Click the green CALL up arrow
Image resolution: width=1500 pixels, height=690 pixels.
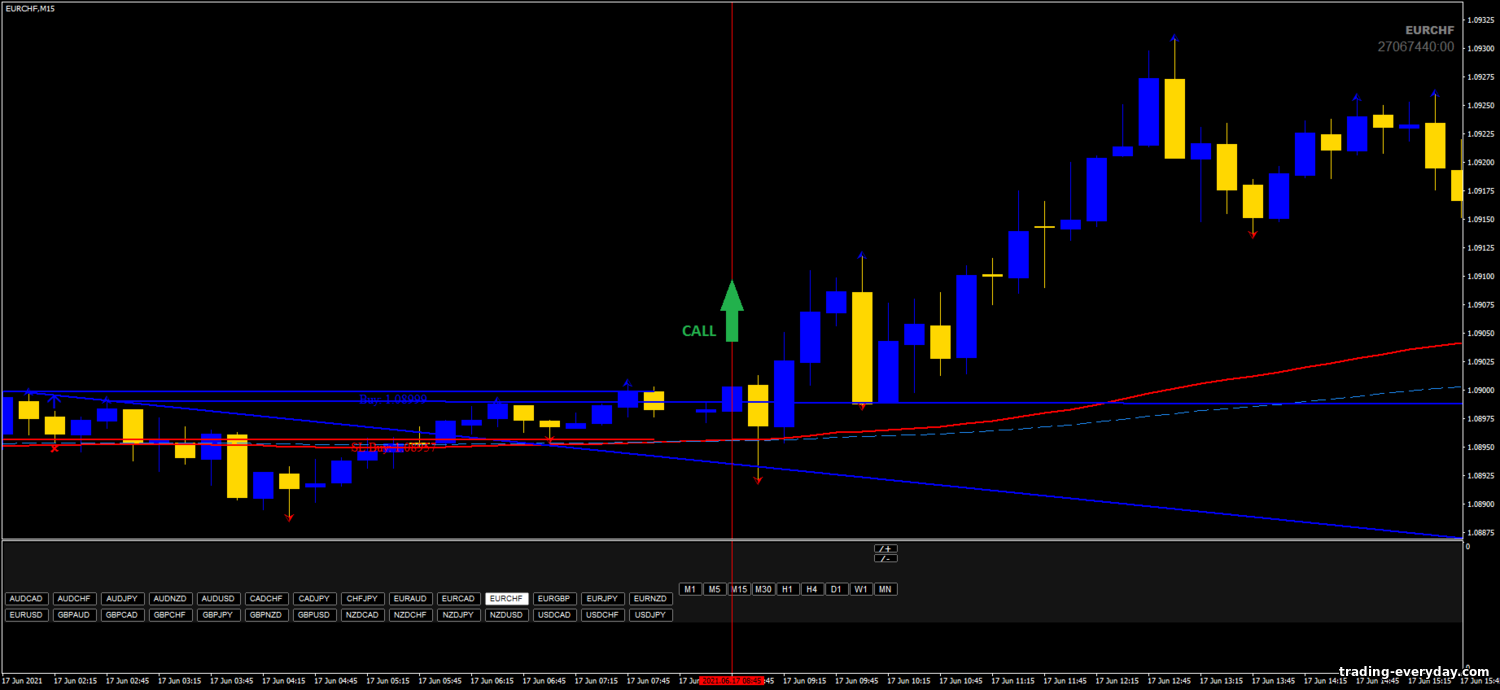(732, 311)
